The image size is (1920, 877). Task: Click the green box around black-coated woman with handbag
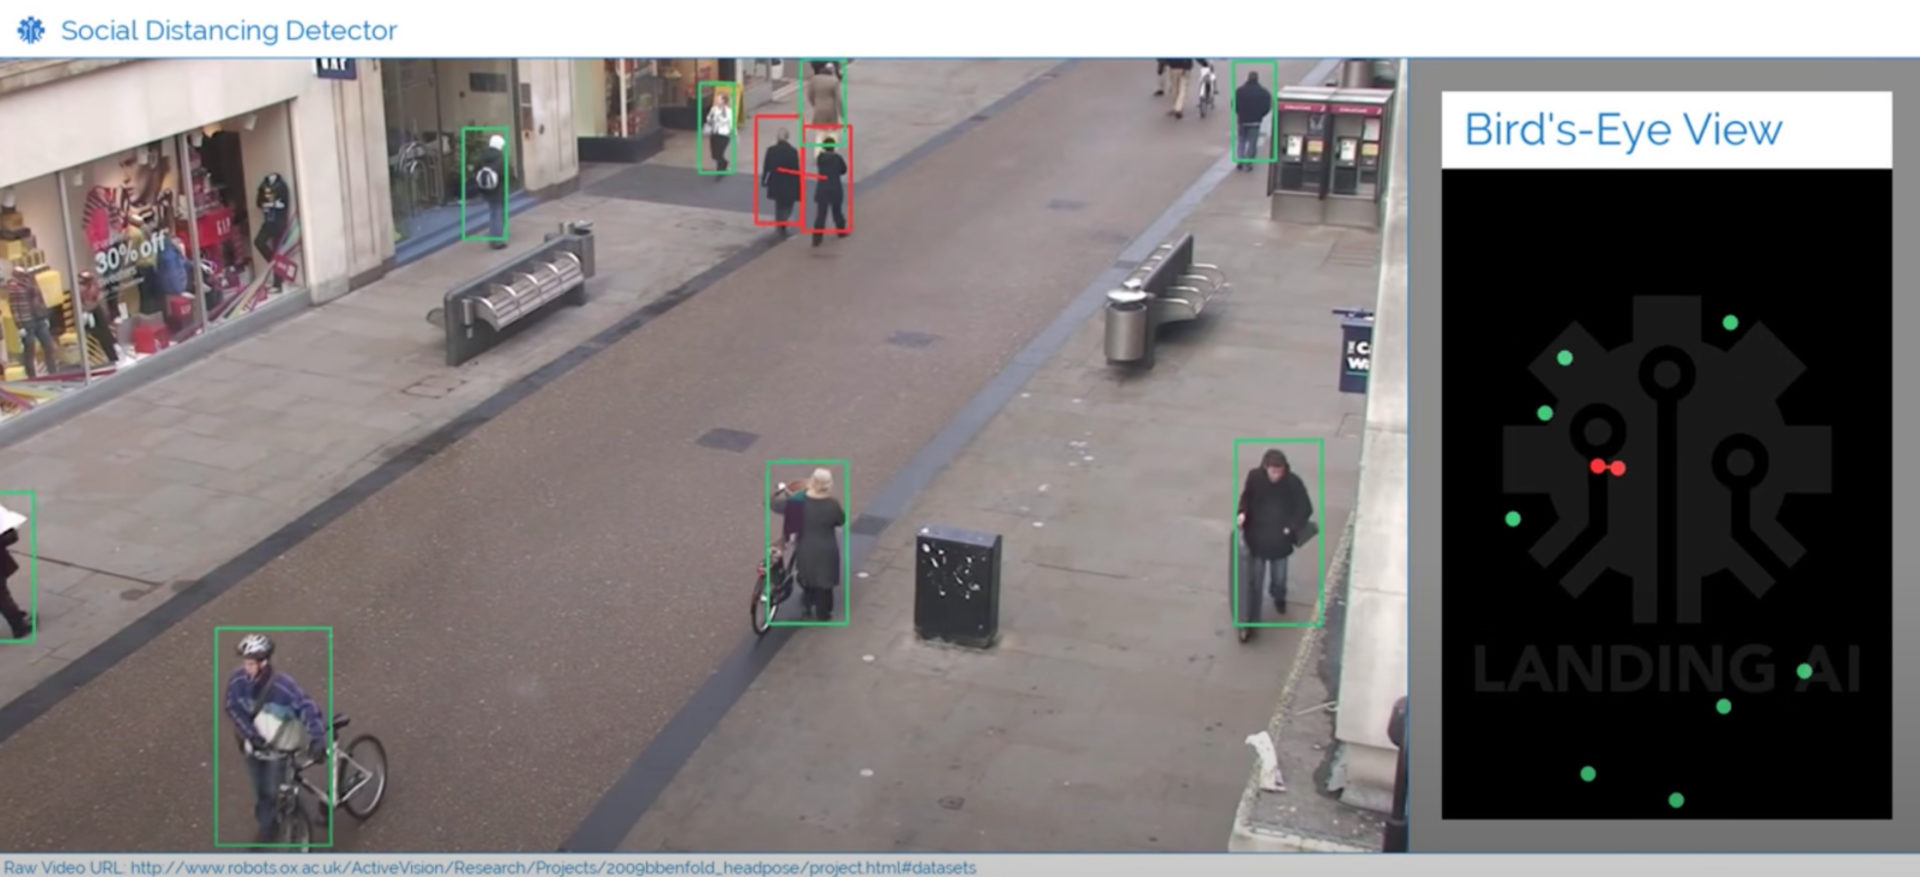[x=1278, y=533]
